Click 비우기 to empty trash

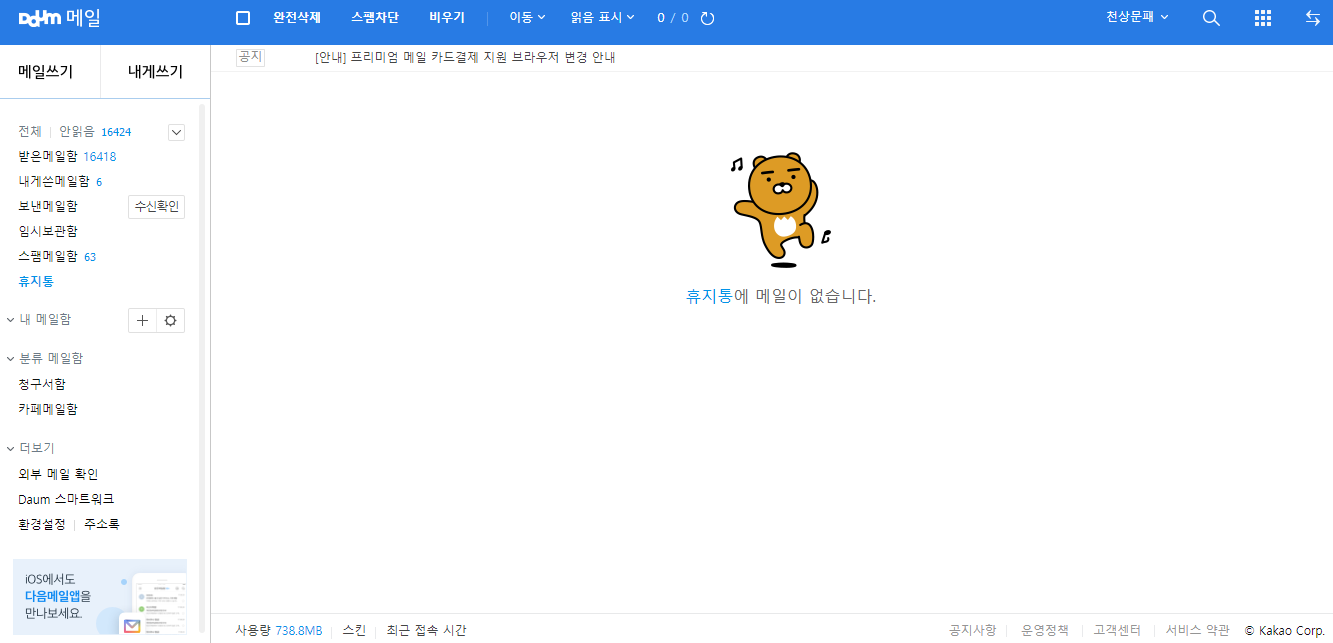pyautogui.click(x=447, y=18)
